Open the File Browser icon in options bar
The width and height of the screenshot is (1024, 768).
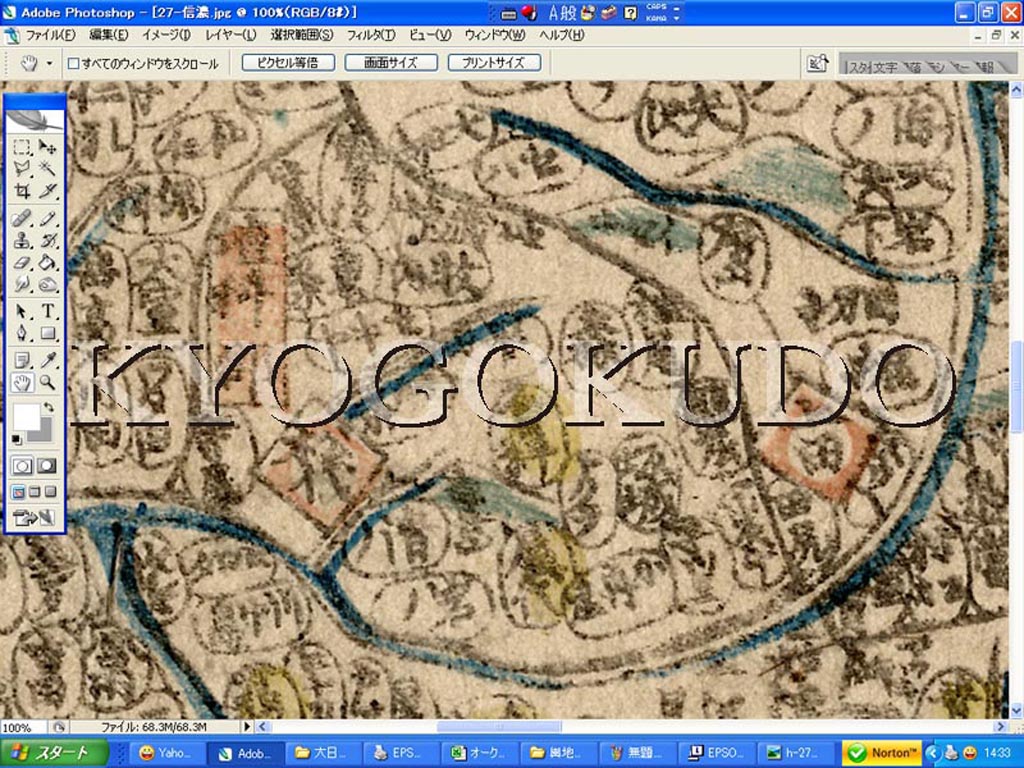(817, 63)
